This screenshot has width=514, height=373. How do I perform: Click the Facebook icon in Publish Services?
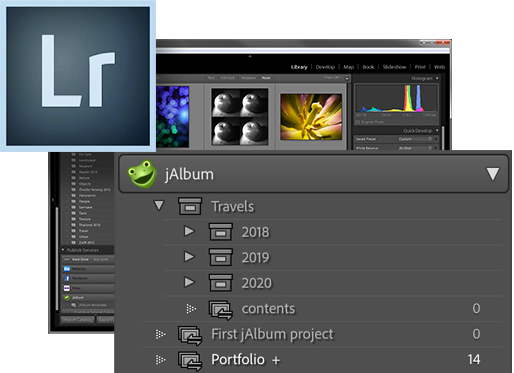(x=67, y=278)
